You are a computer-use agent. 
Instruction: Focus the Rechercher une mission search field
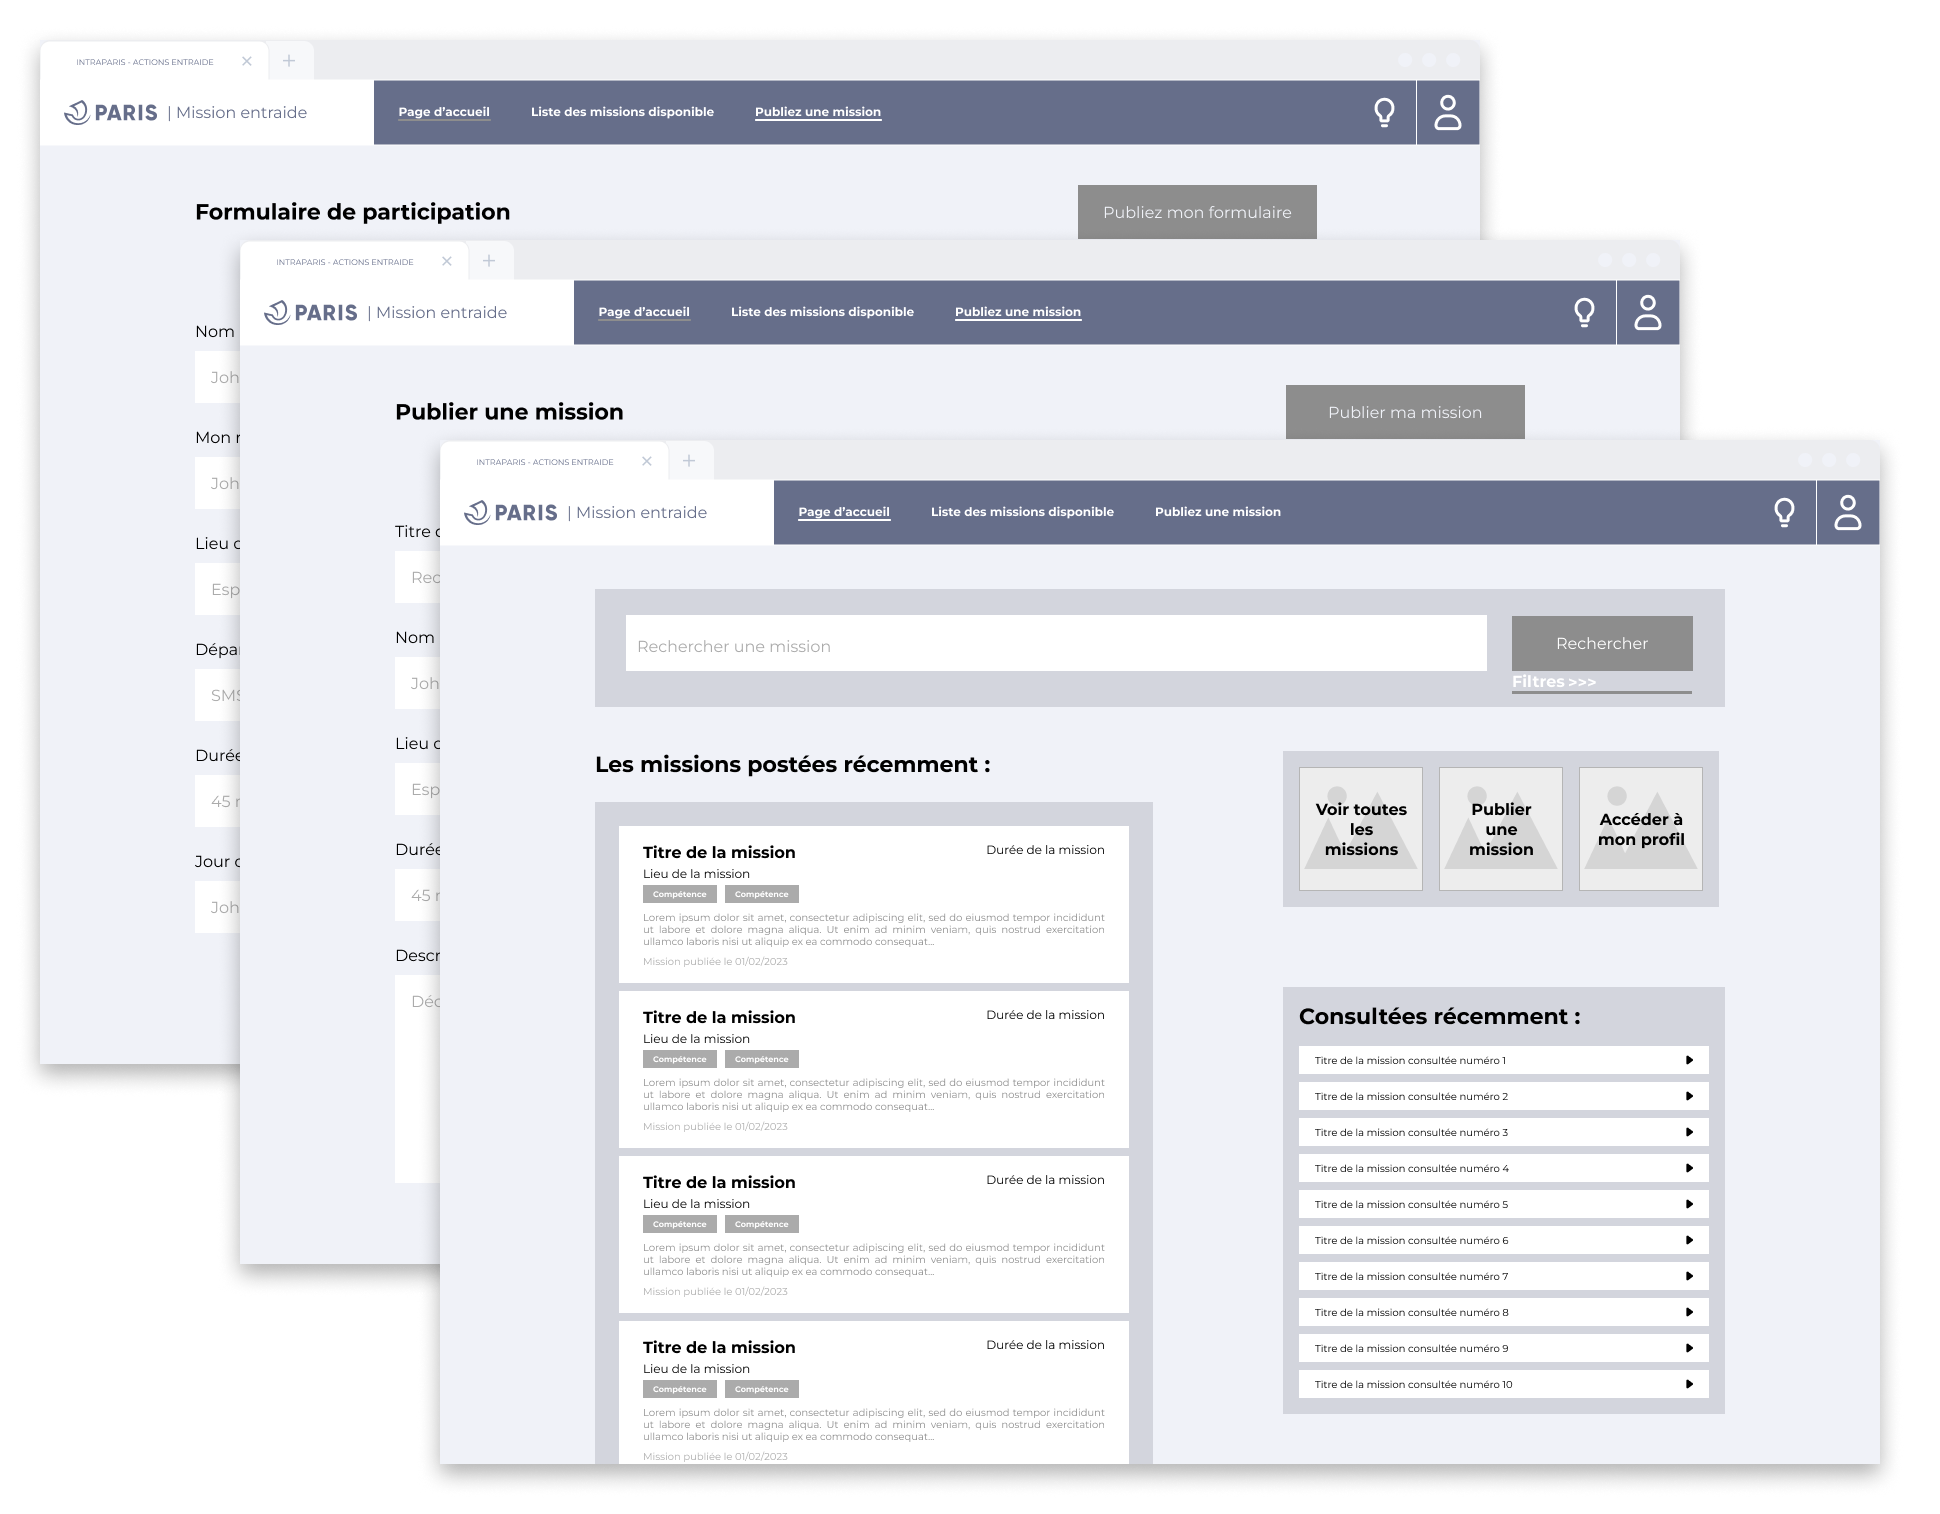[x=1055, y=645]
